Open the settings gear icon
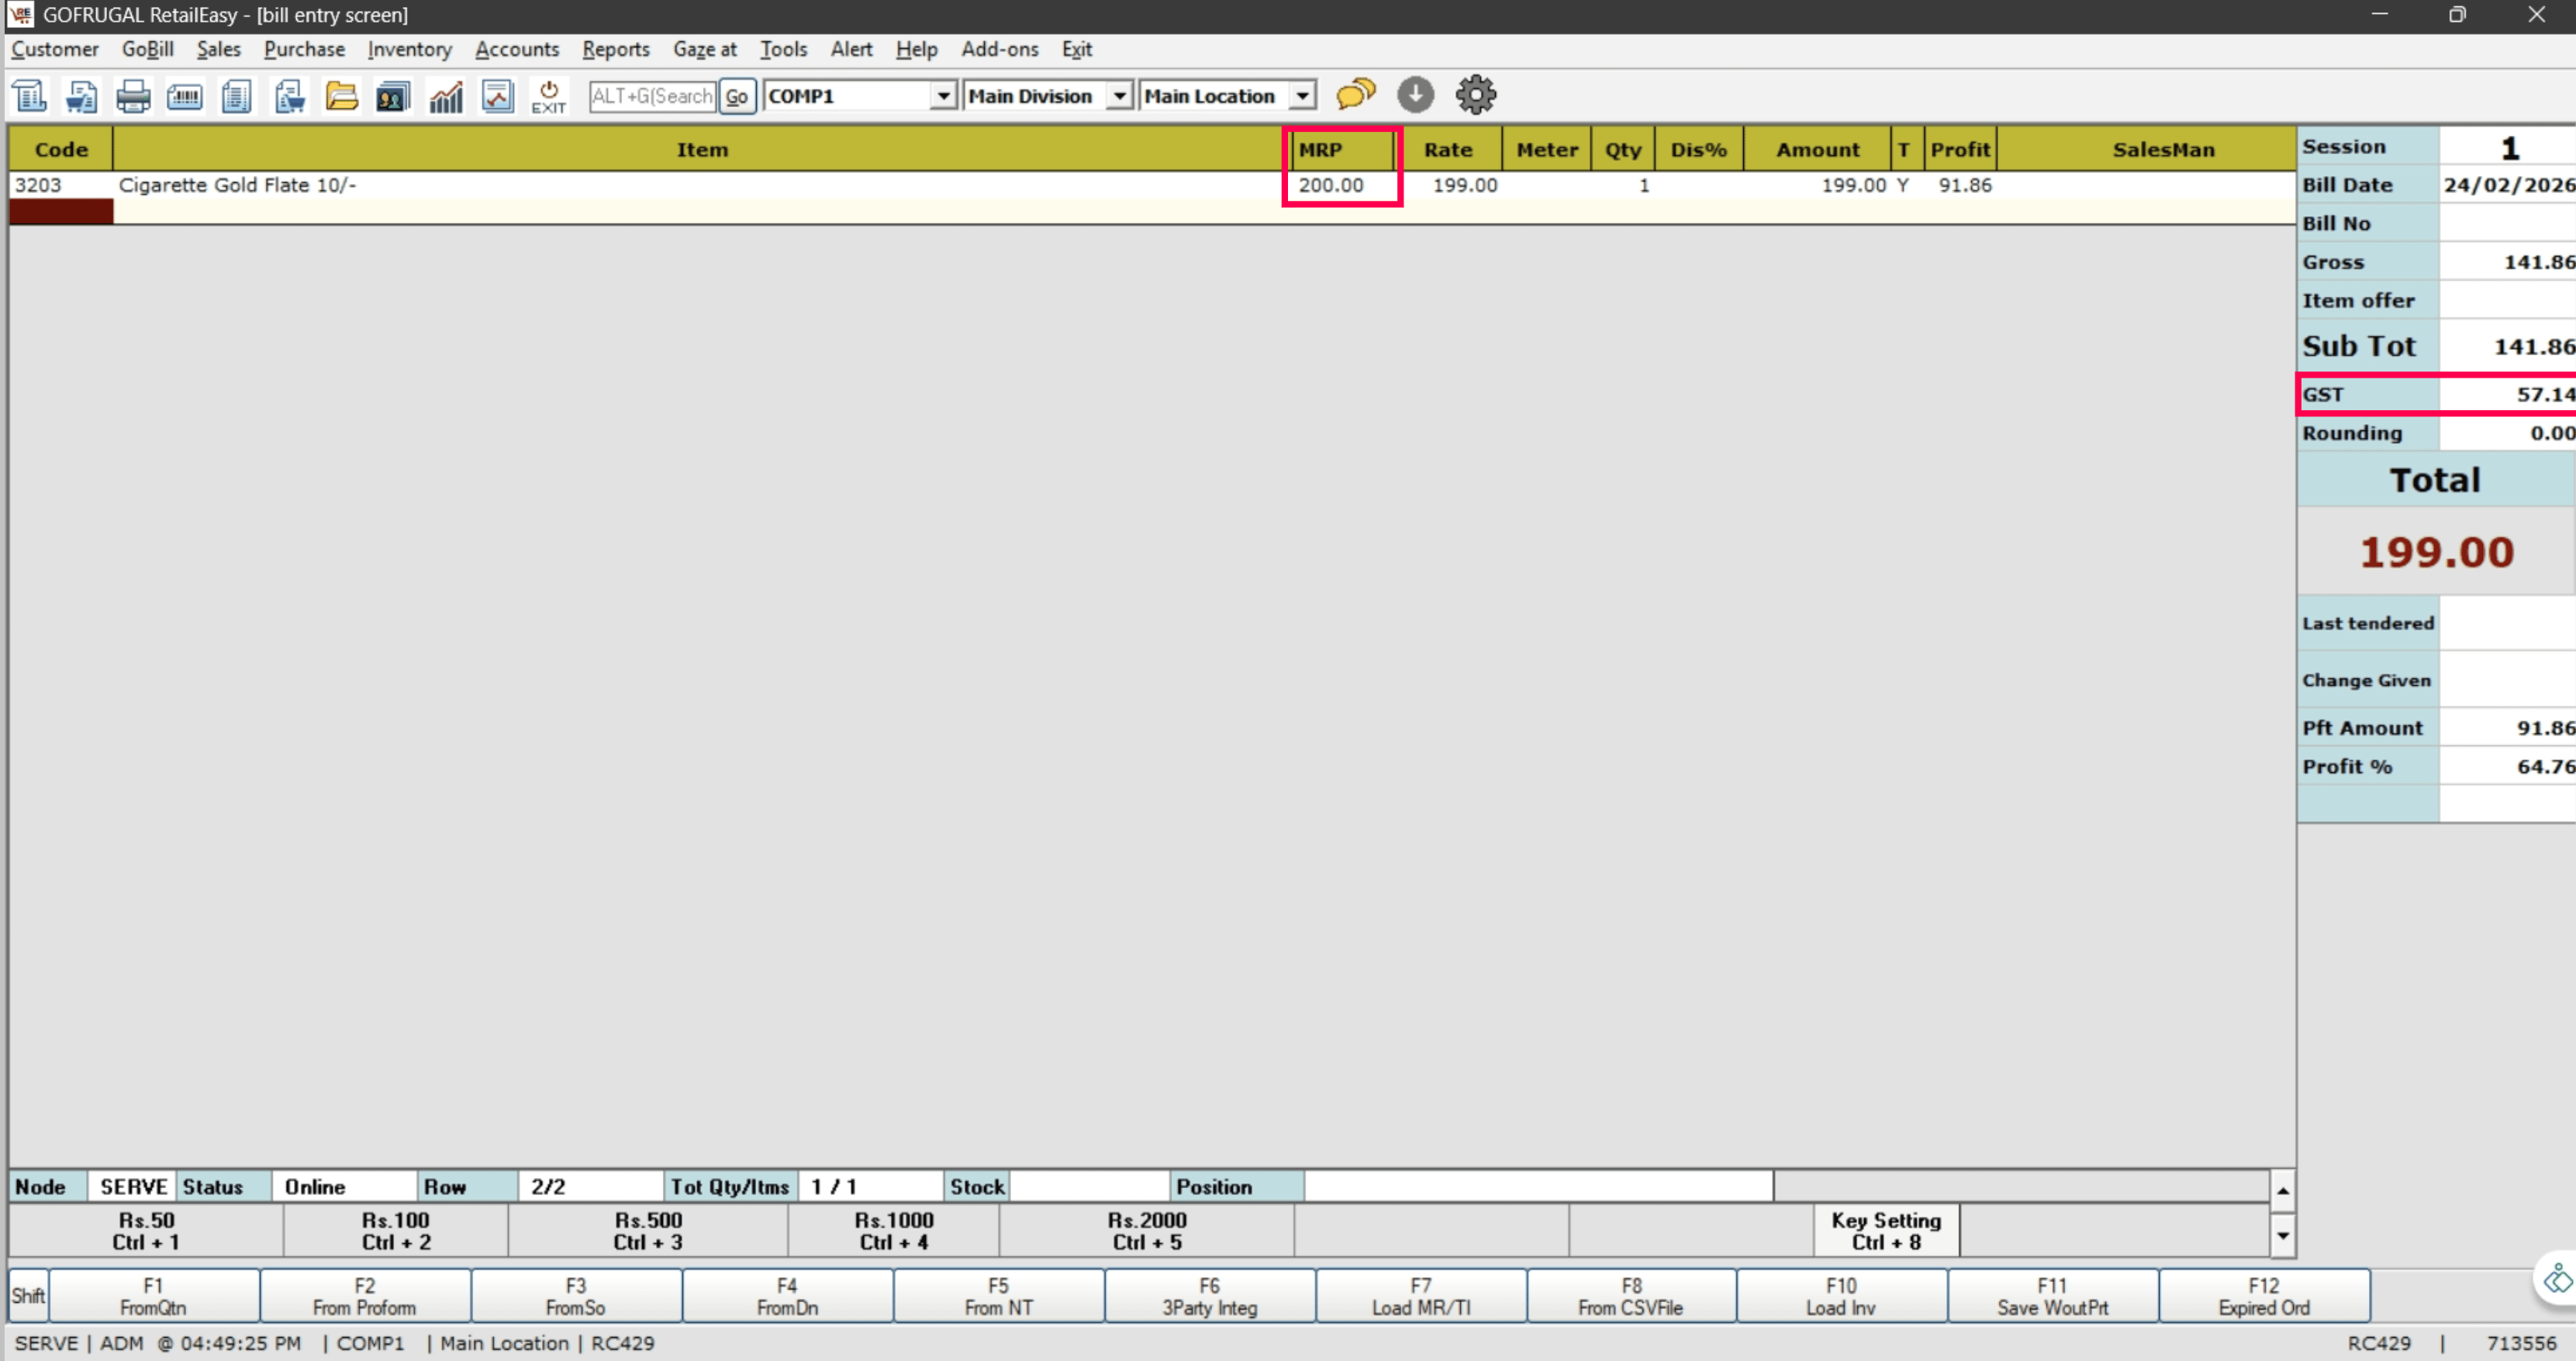The image size is (2576, 1361). [1475, 95]
